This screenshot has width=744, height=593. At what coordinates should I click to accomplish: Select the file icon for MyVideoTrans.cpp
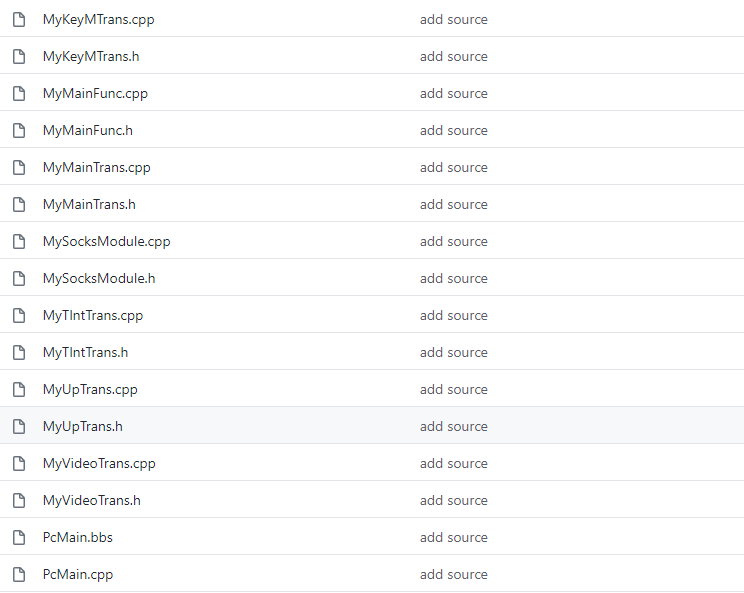[x=18, y=464]
